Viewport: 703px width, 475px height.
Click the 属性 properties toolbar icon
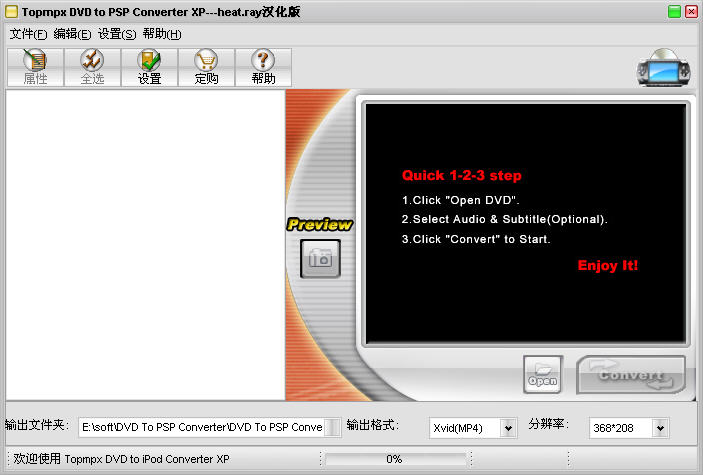tap(35, 67)
